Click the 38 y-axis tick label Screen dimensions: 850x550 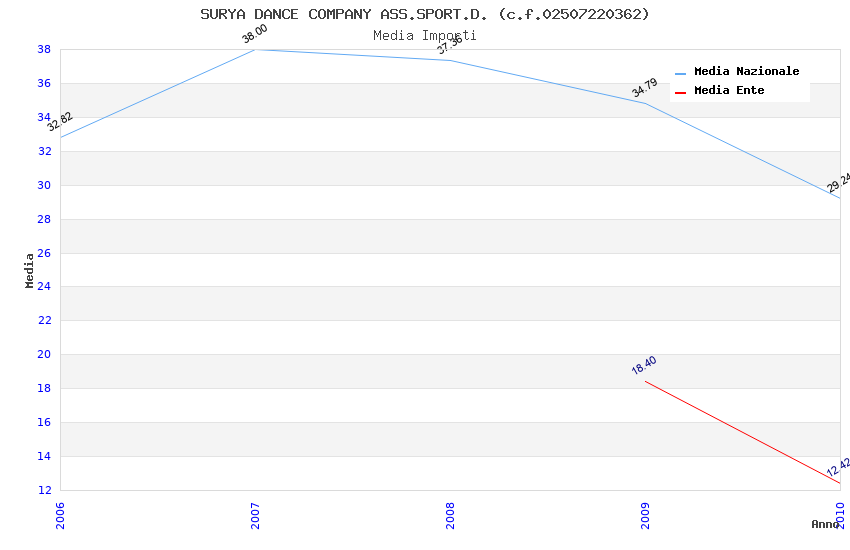coord(44,49)
